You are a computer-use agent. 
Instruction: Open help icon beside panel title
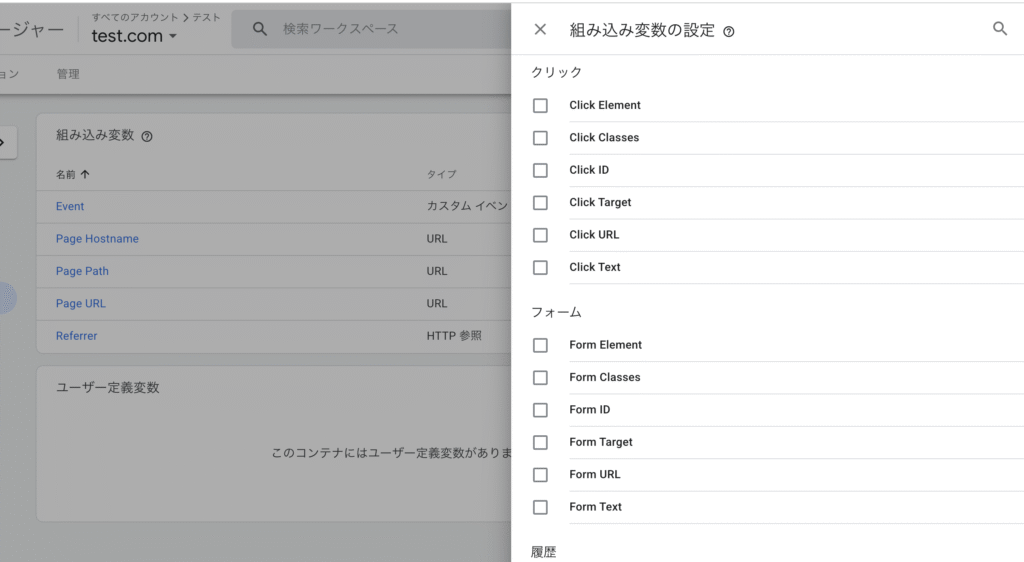(728, 32)
